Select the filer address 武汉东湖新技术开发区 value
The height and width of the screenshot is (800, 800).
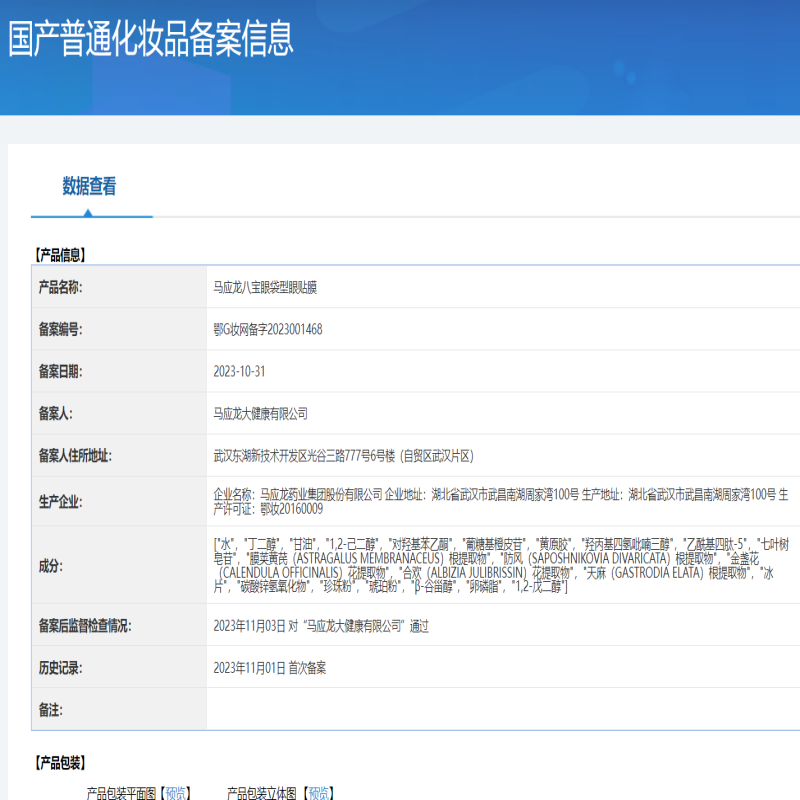pos(343,456)
